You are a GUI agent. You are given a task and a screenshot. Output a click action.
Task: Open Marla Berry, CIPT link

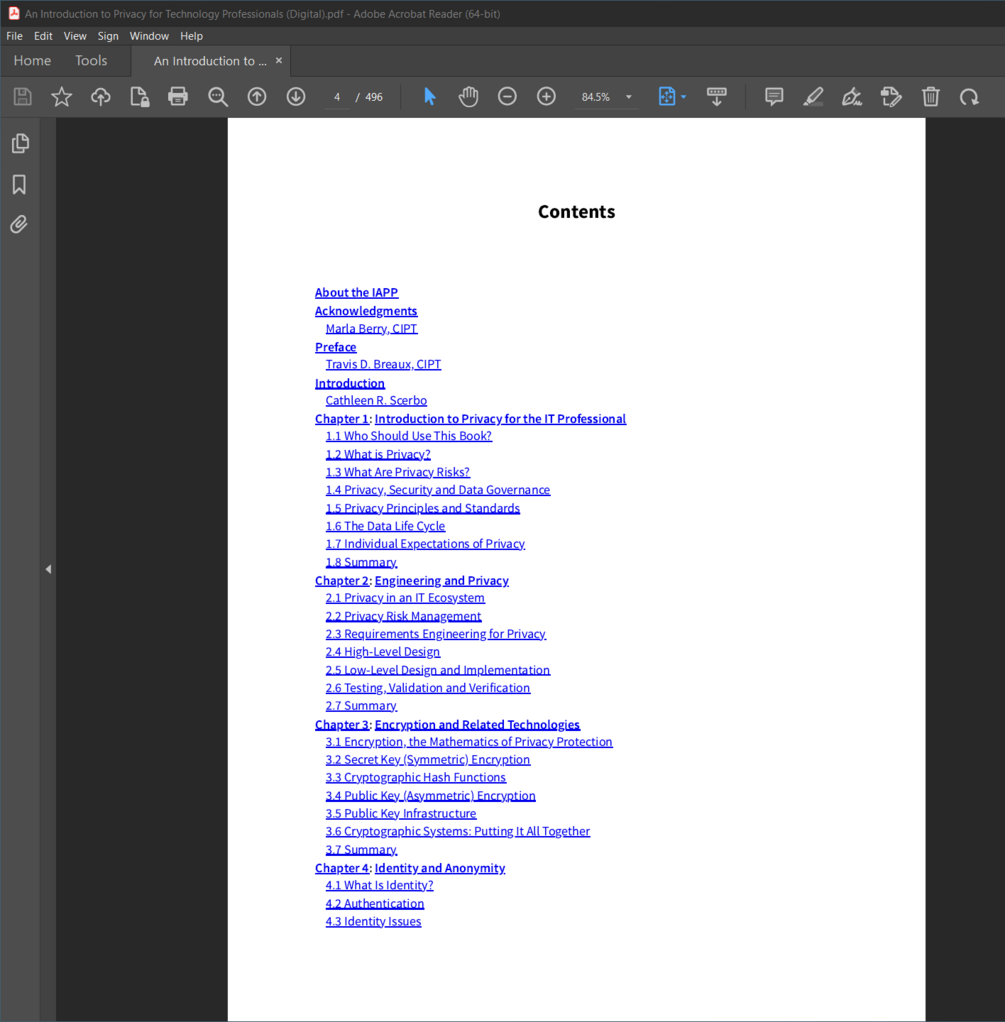(x=371, y=328)
